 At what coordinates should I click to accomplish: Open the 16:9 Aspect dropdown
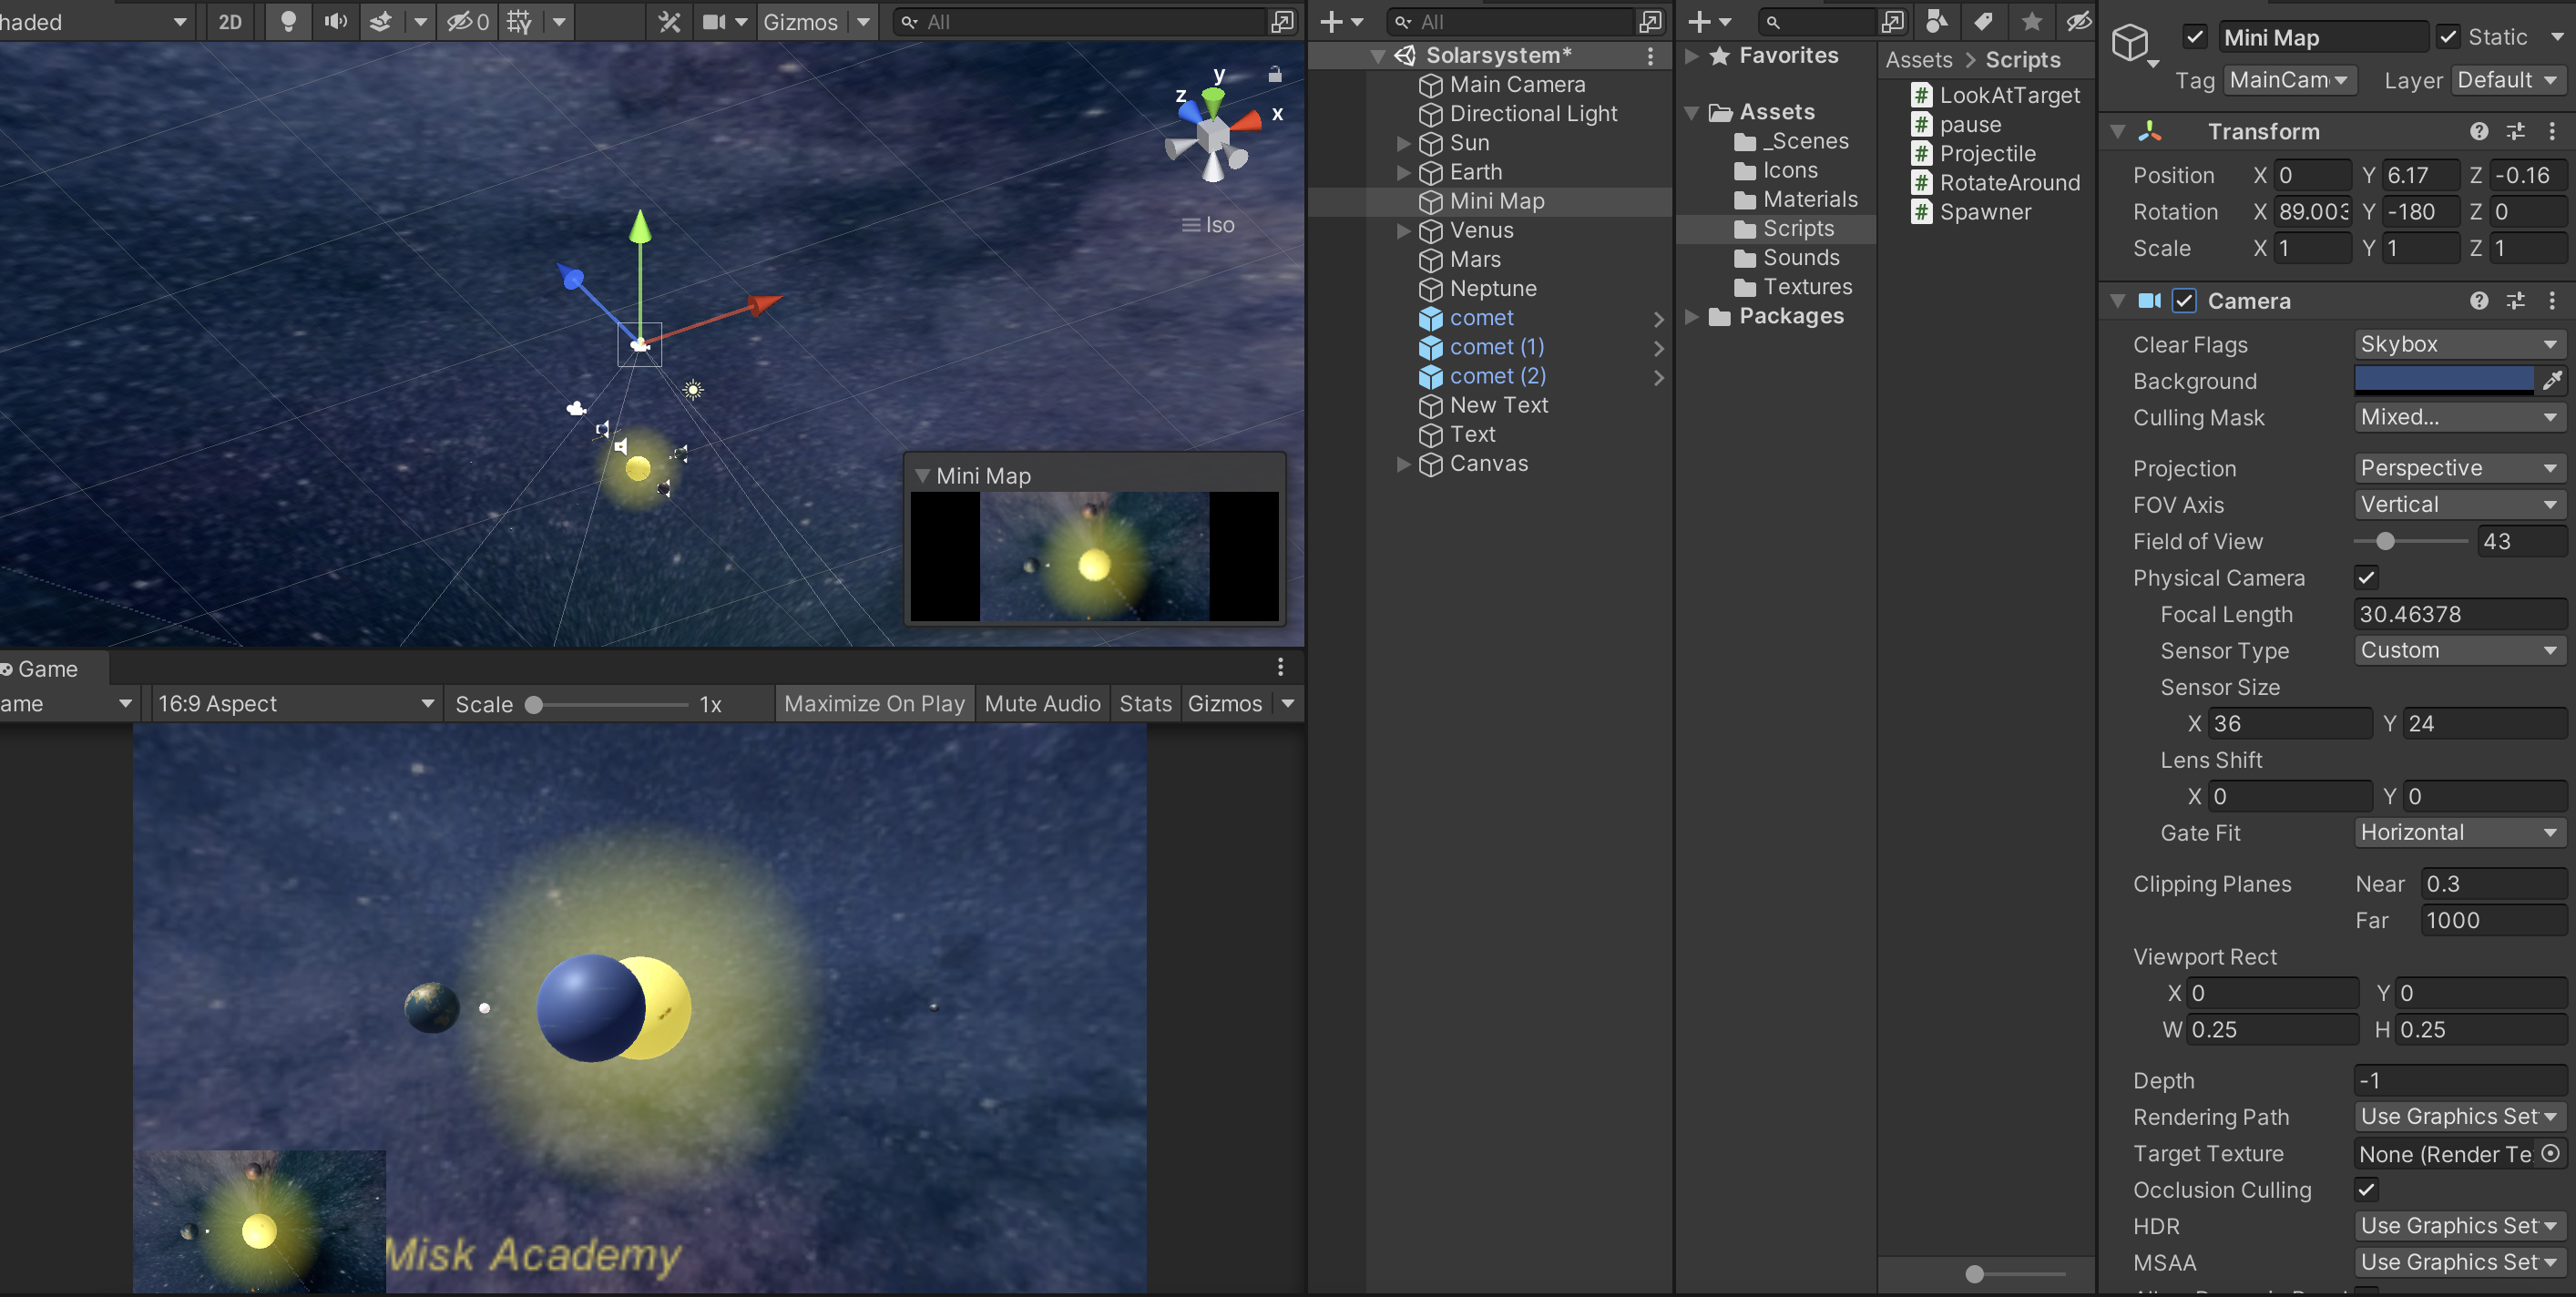point(296,704)
